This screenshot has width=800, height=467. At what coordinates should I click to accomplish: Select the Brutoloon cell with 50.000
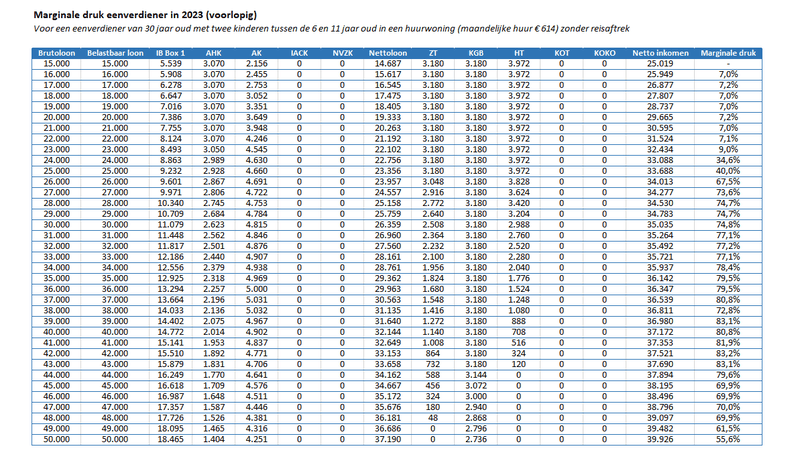point(56,439)
